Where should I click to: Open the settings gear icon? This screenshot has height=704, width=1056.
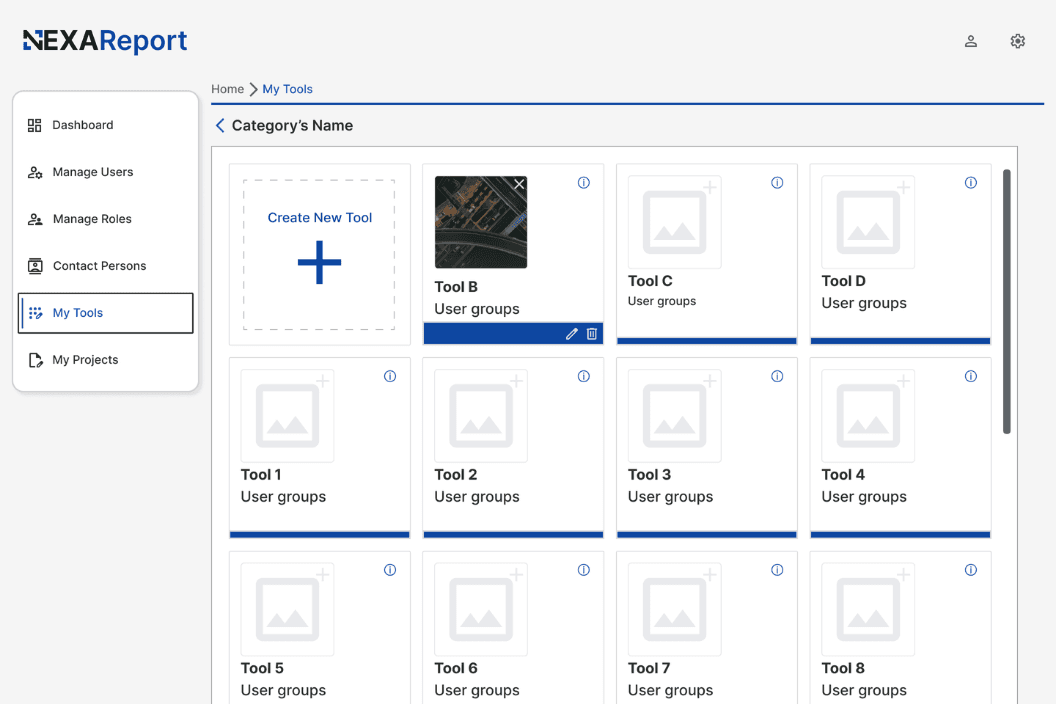(x=1018, y=41)
